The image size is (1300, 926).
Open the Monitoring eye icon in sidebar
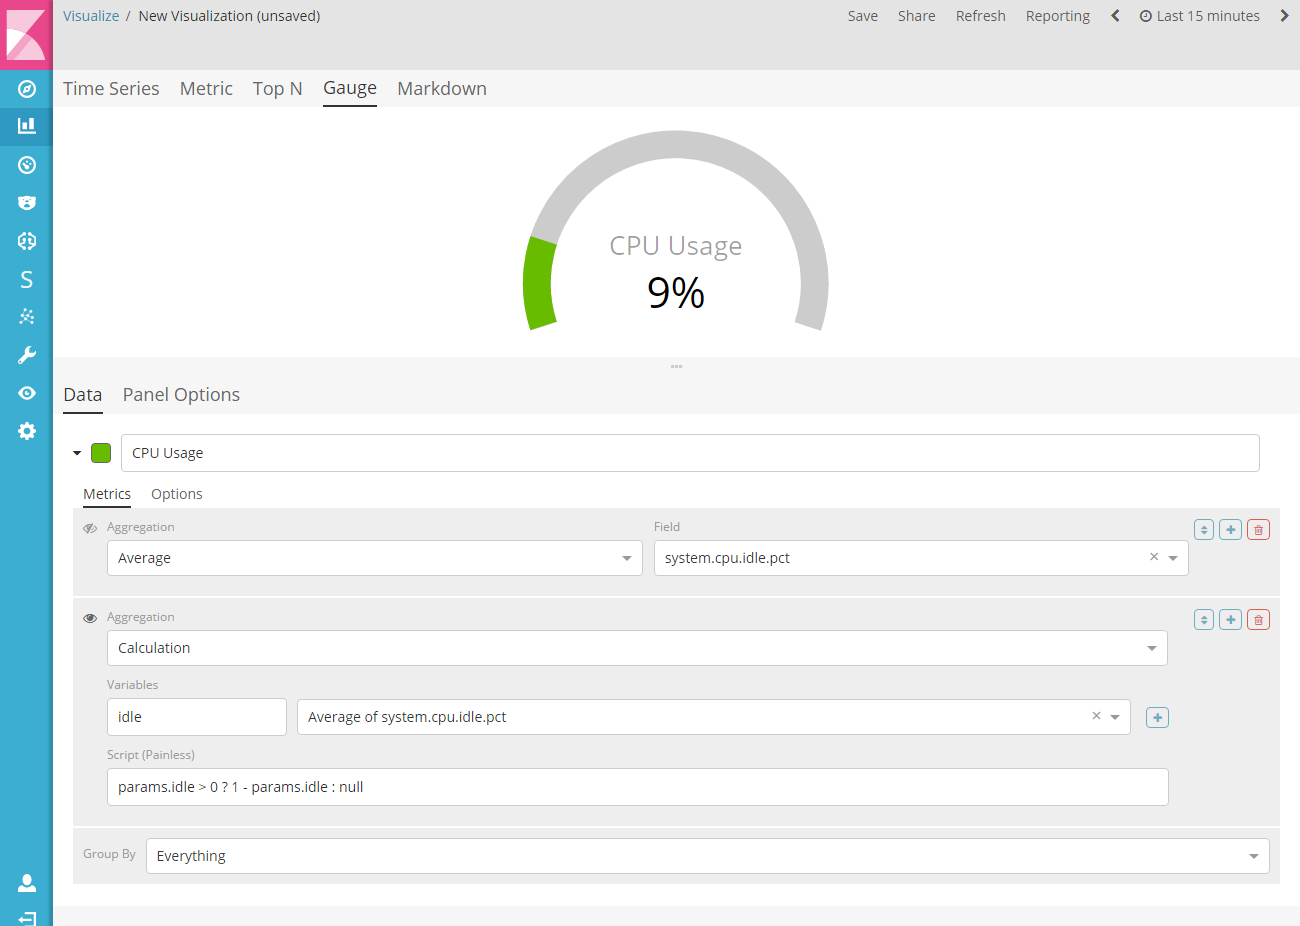pos(27,393)
